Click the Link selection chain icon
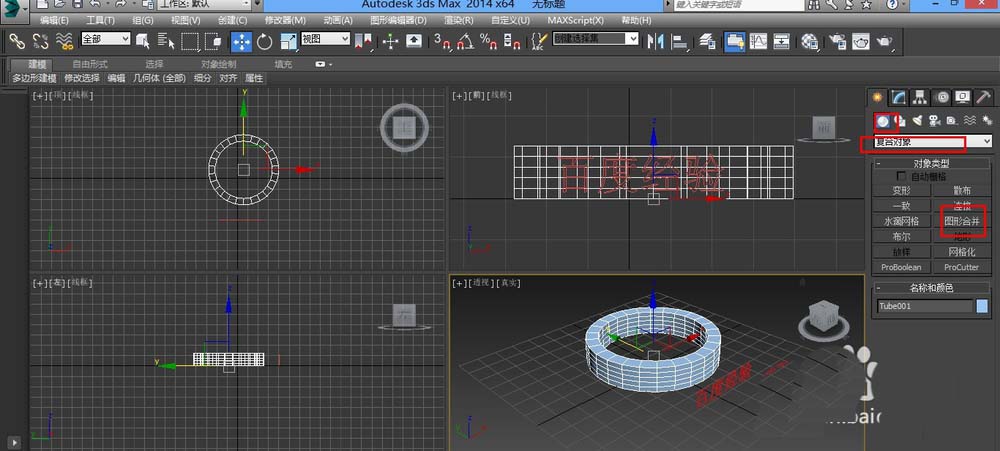Viewport: 1000px width, 451px height. (17, 41)
